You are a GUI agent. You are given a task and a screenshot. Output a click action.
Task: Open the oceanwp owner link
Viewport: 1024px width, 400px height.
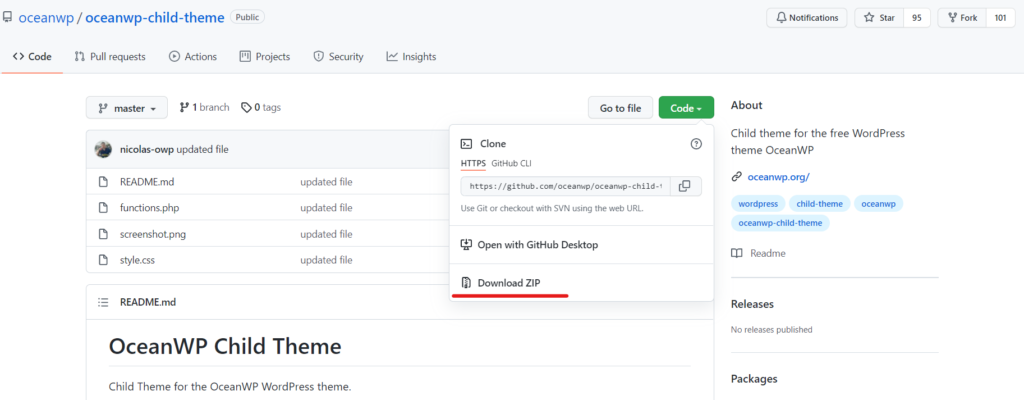(46, 18)
